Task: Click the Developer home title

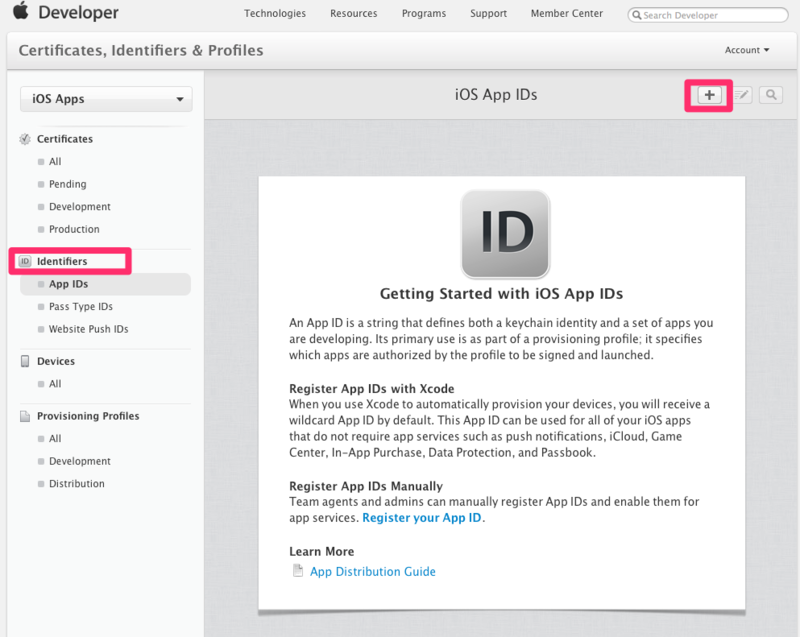Action: [x=79, y=12]
